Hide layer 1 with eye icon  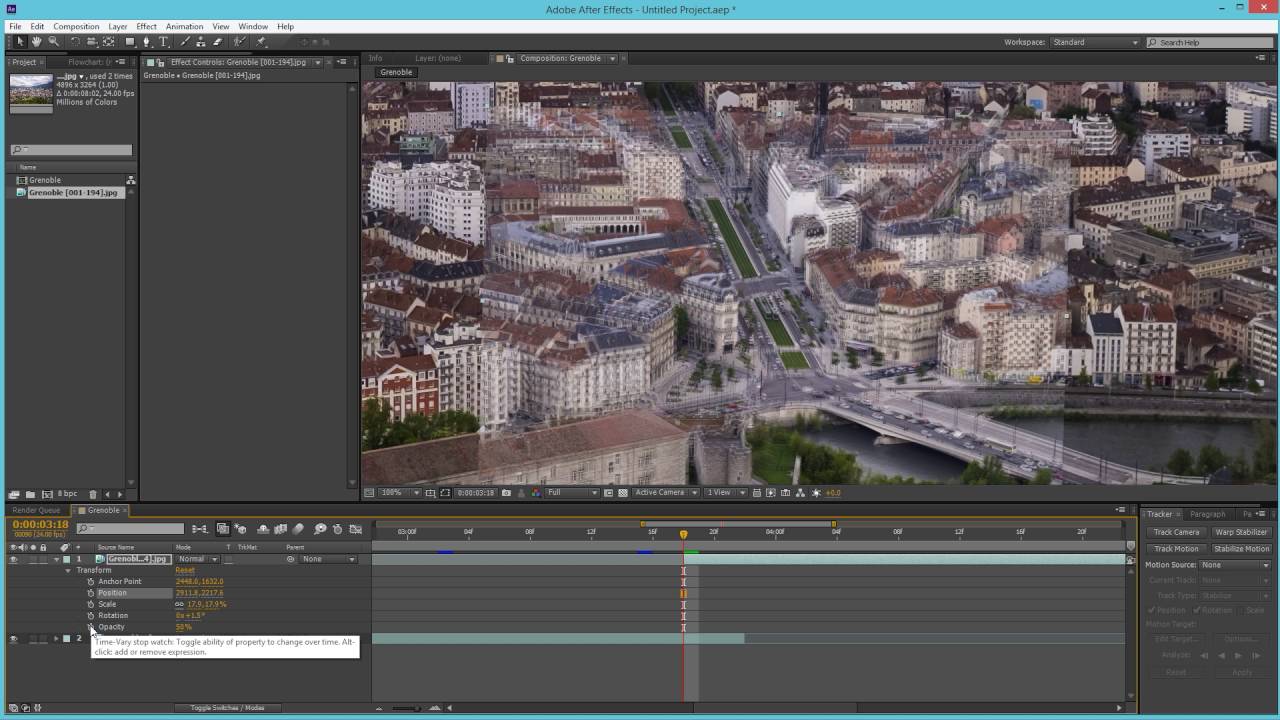tap(13, 559)
